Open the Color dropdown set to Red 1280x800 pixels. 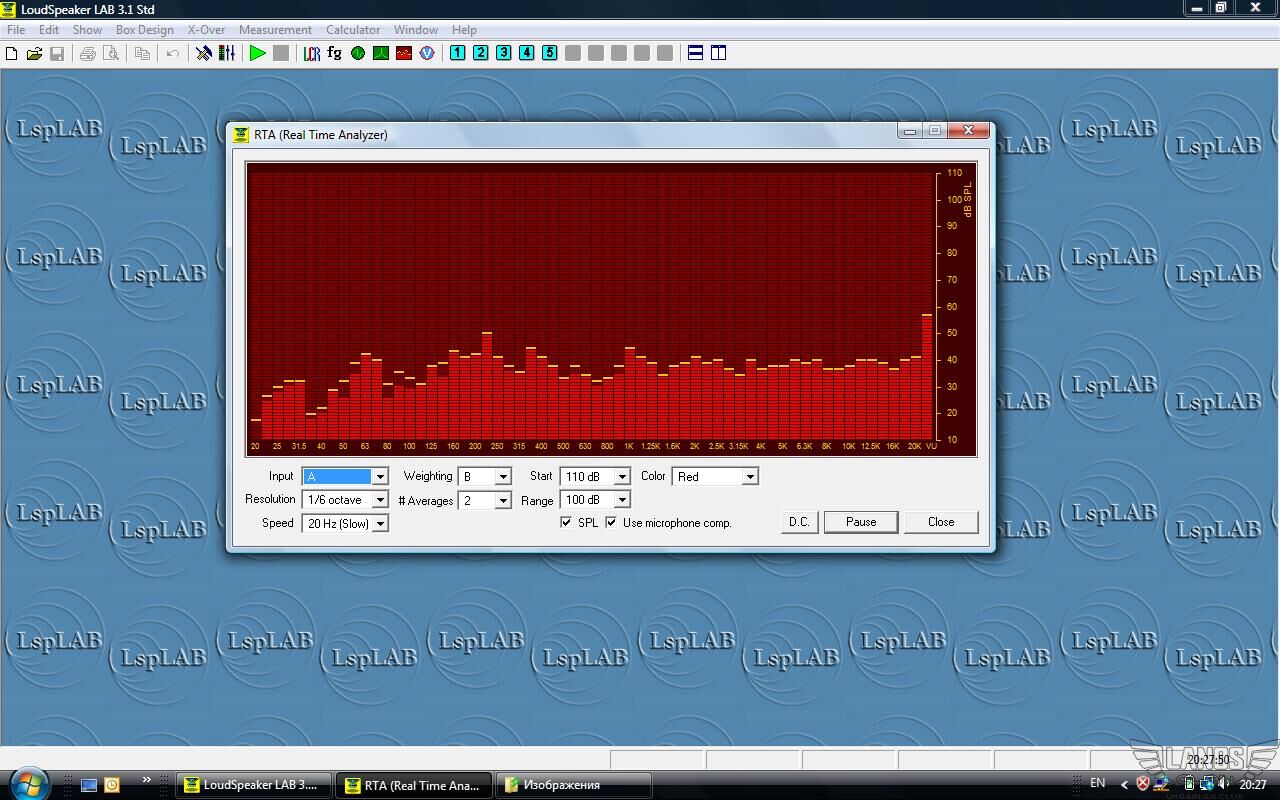749,477
